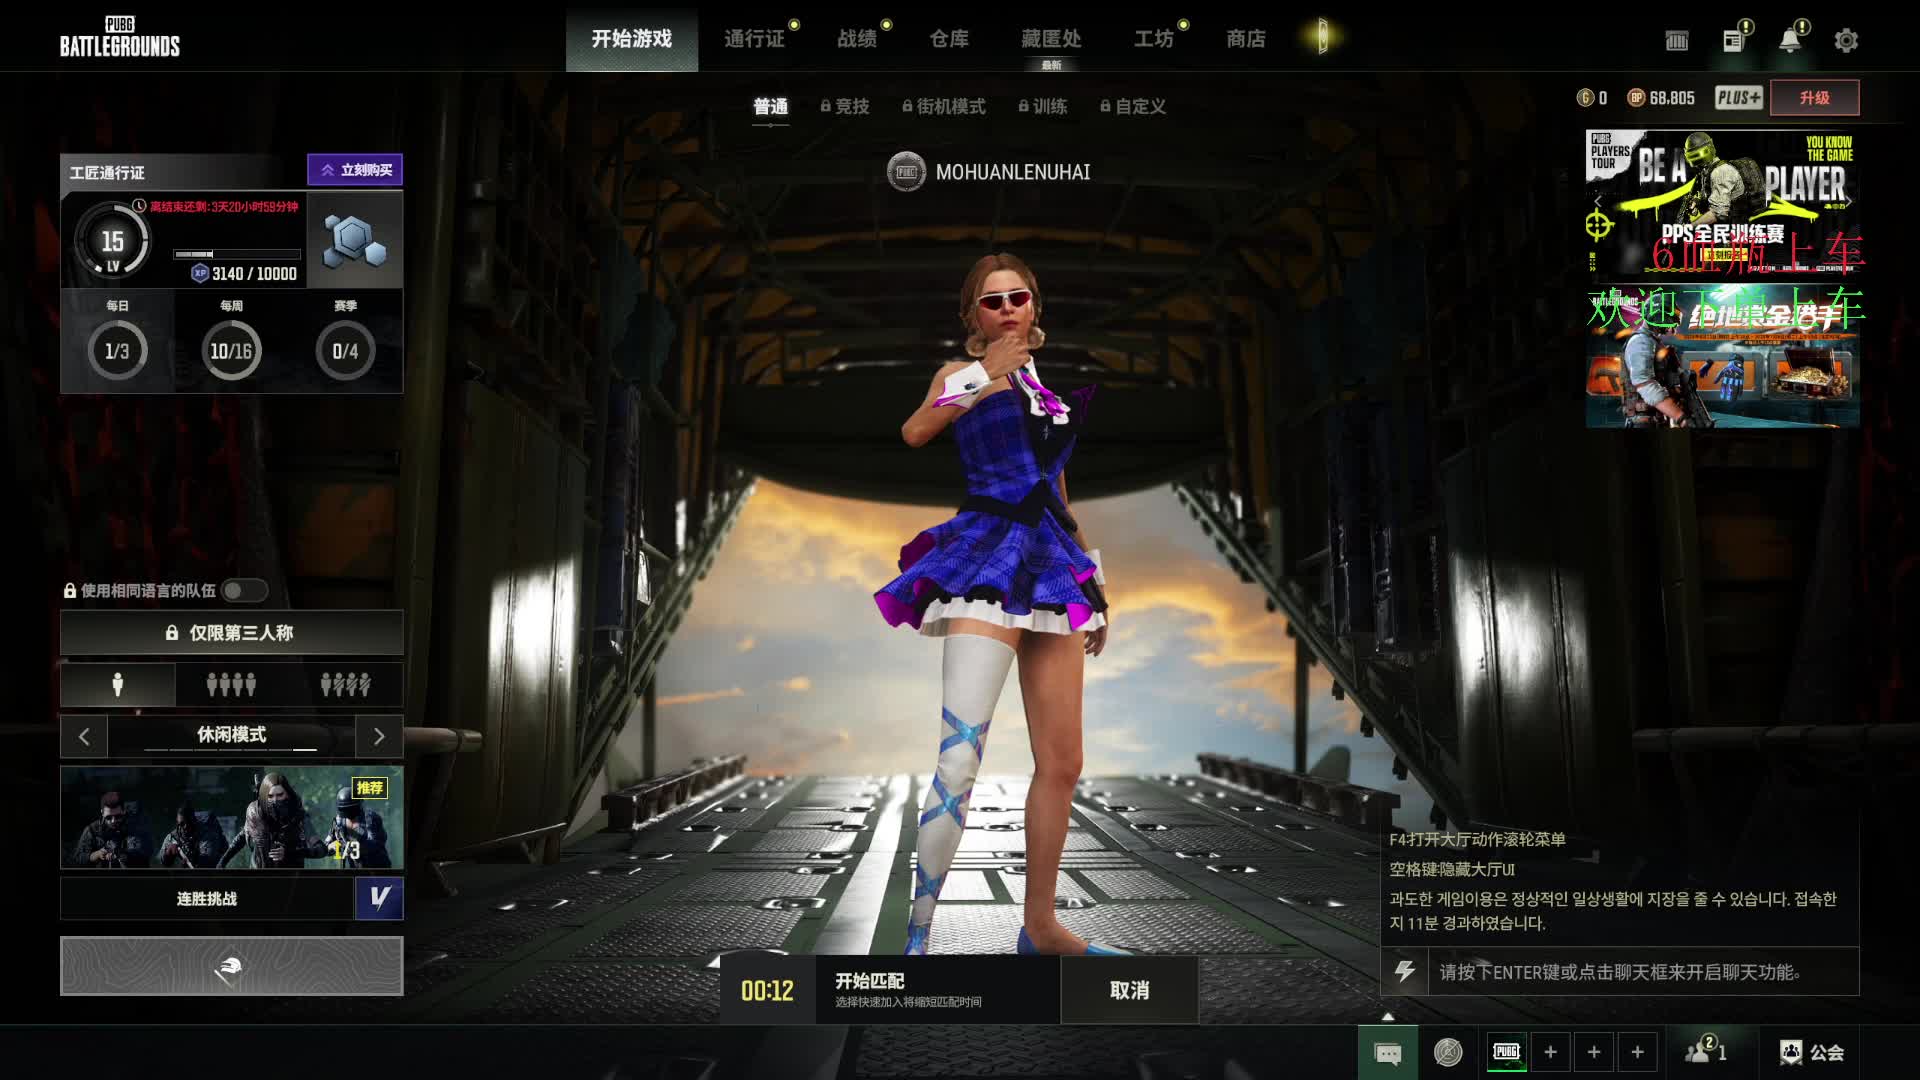Click the 工匠通行证 header
Viewport: 1920px width, 1080px height.
click(x=107, y=172)
